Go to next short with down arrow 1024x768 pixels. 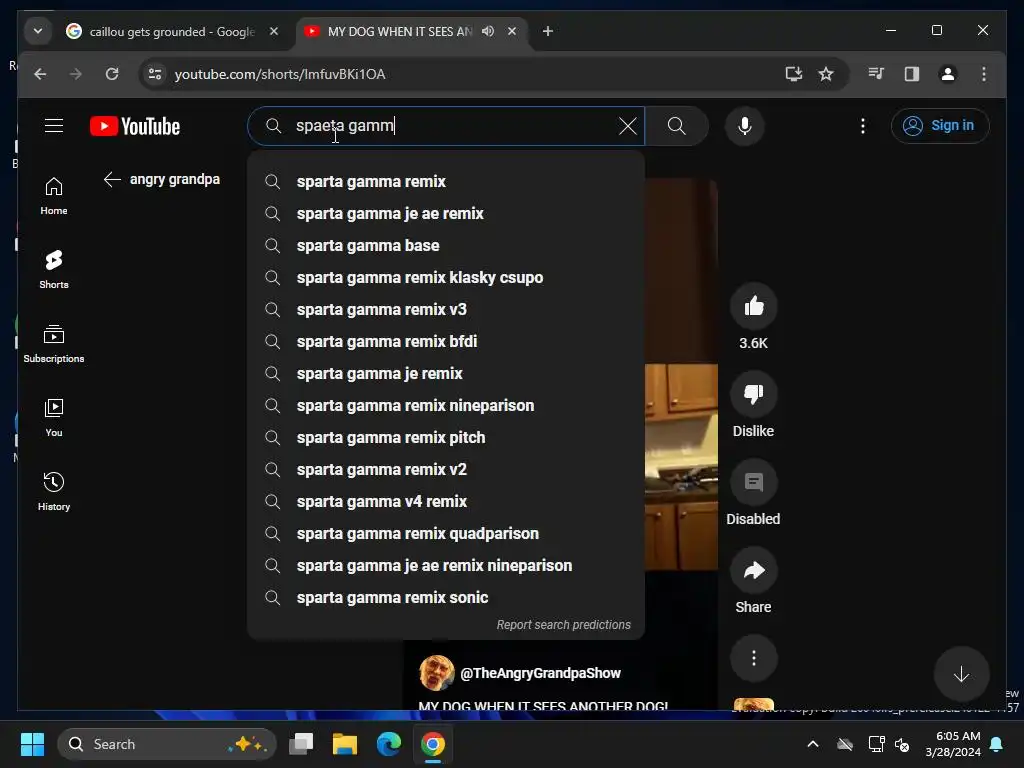pos(961,674)
